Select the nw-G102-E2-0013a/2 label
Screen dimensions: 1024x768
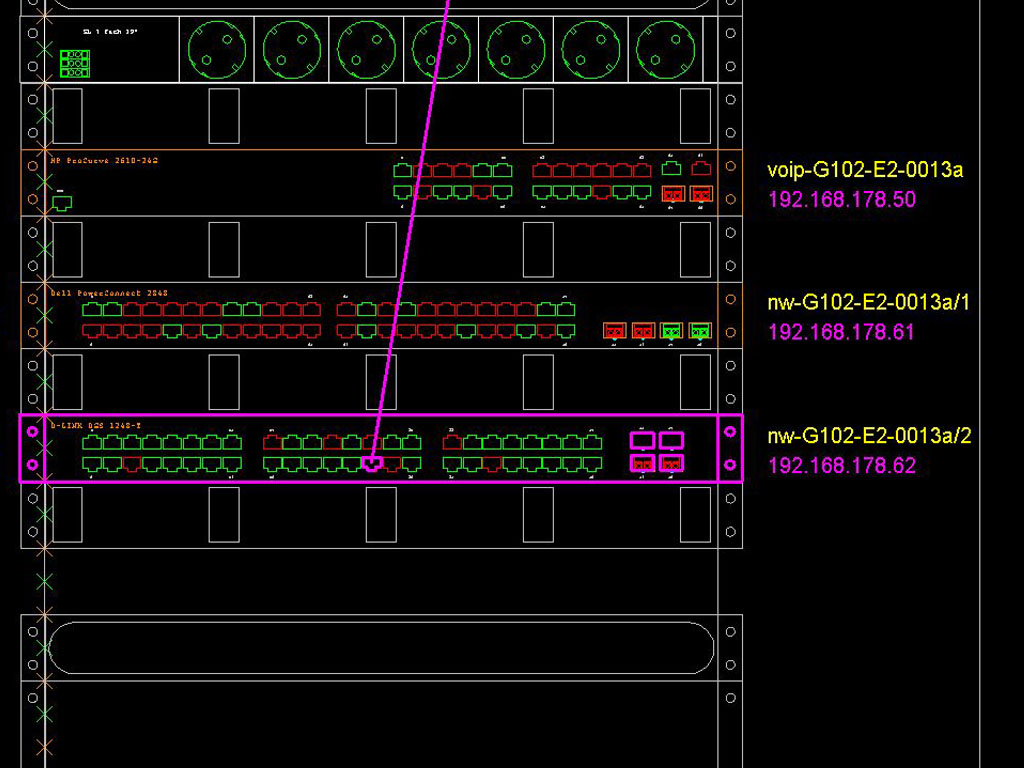click(x=869, y=435)
